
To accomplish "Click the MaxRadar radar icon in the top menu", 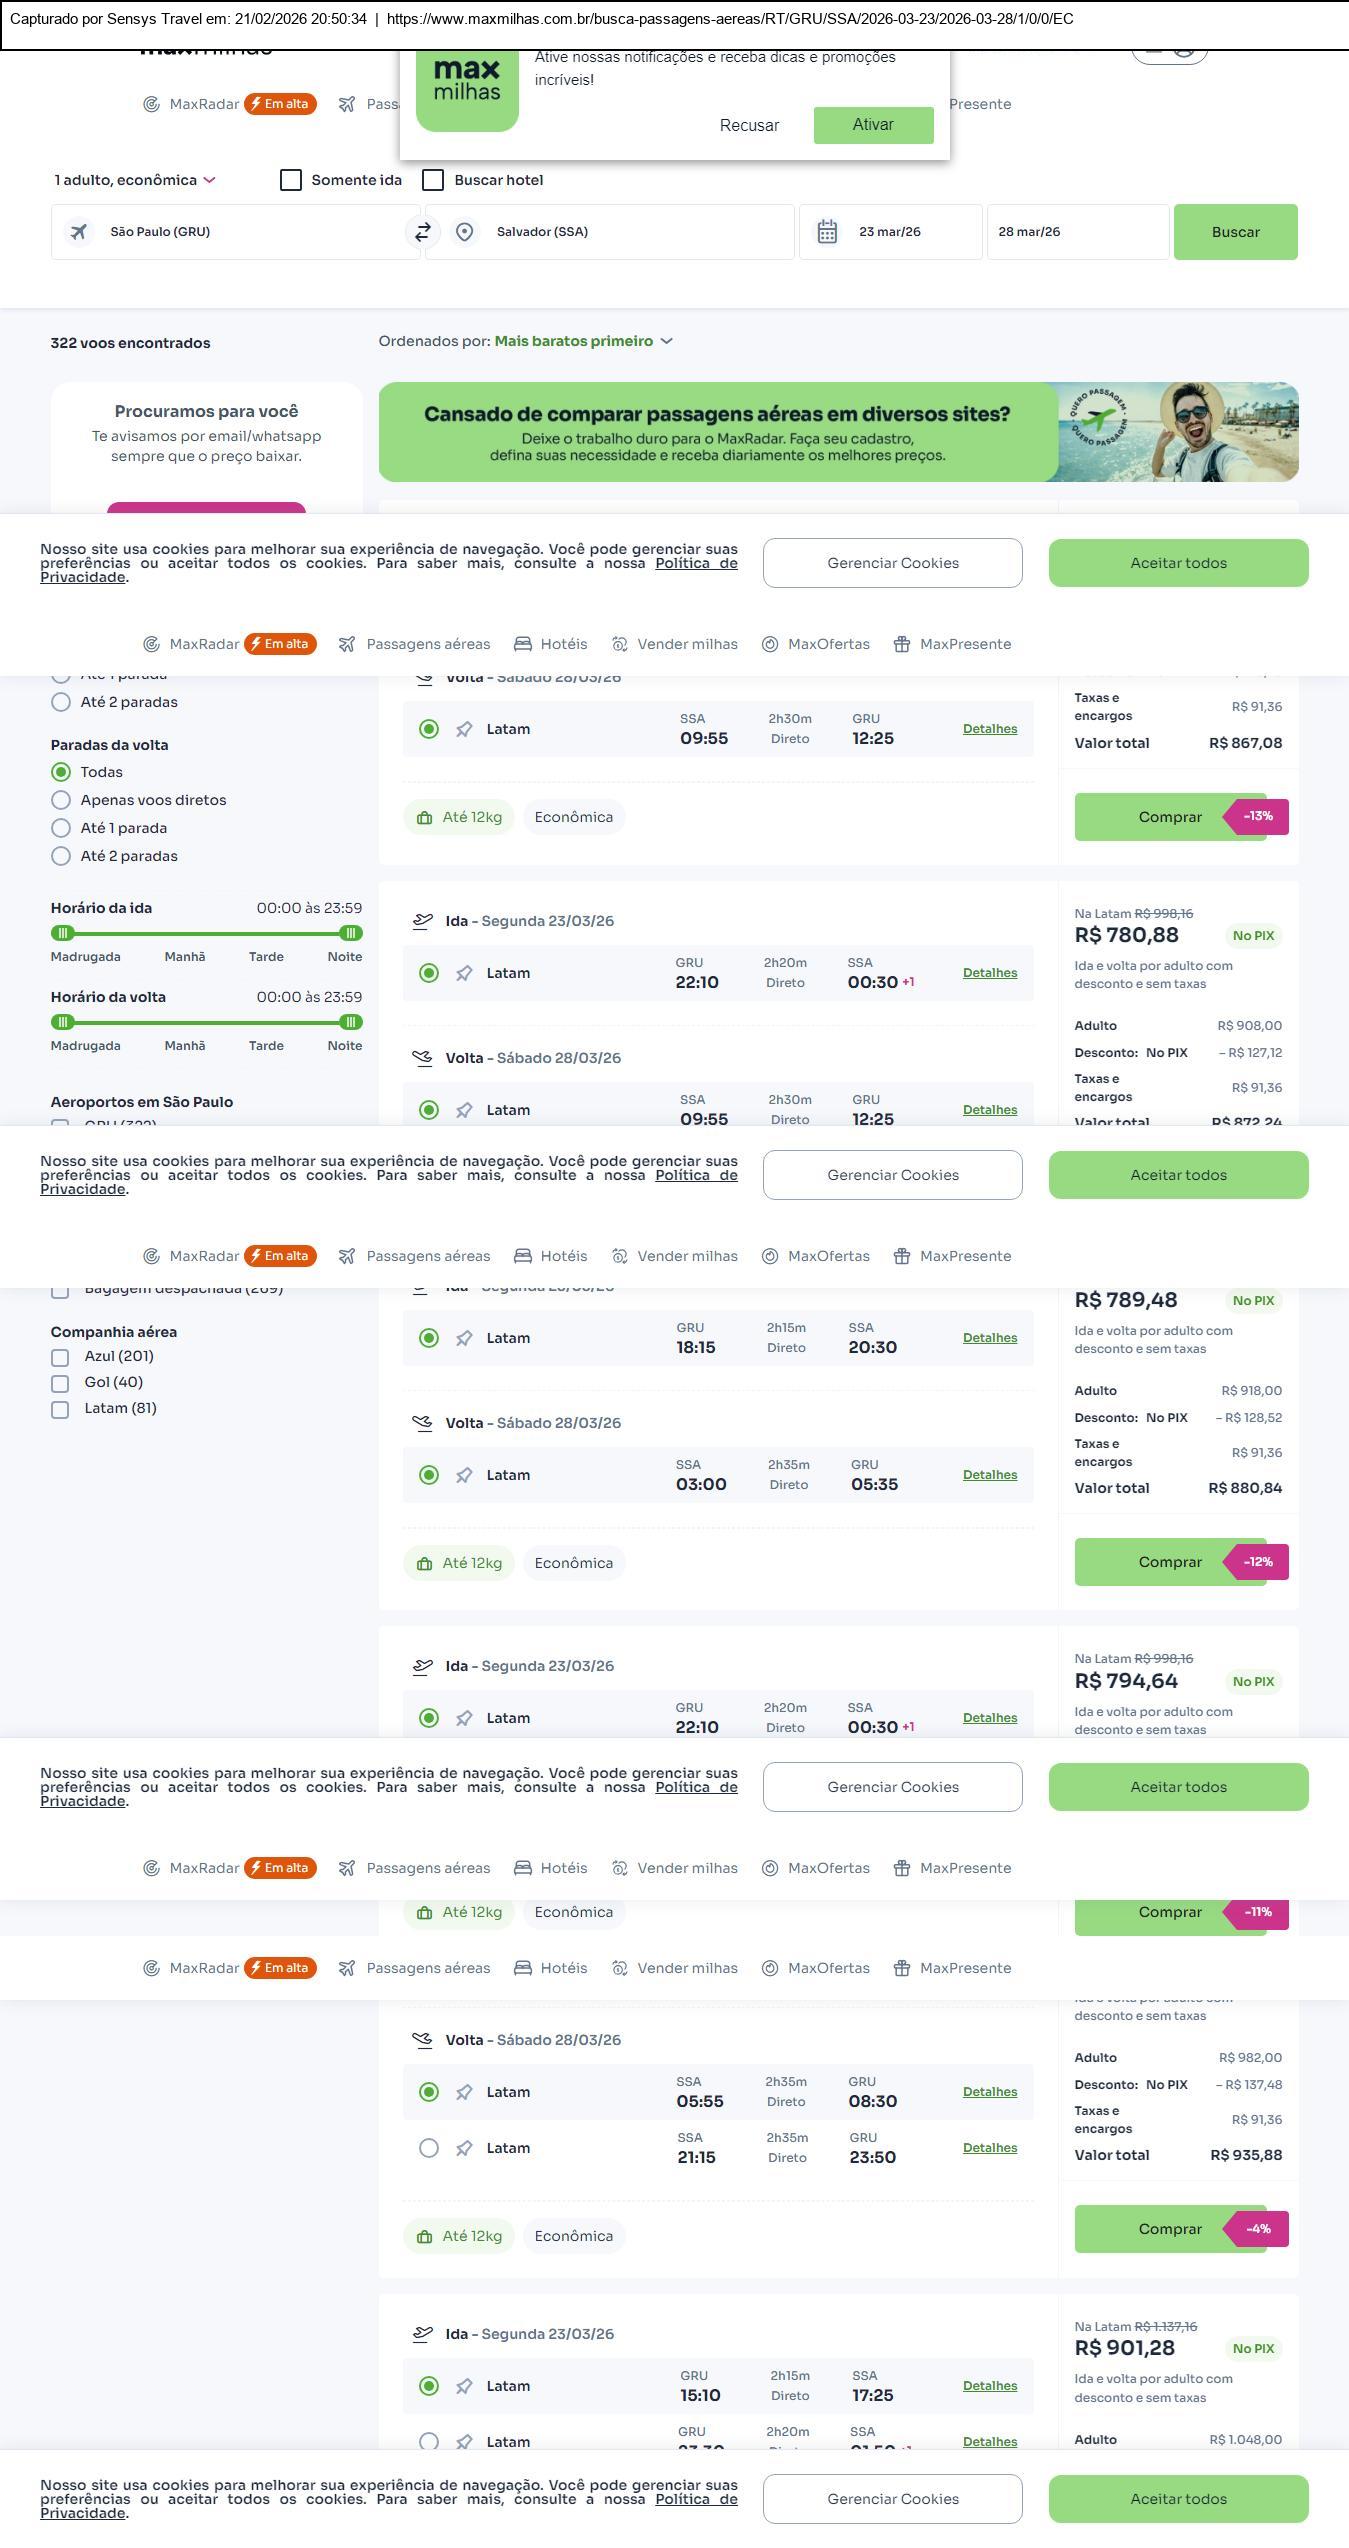I will click(151, 644).
